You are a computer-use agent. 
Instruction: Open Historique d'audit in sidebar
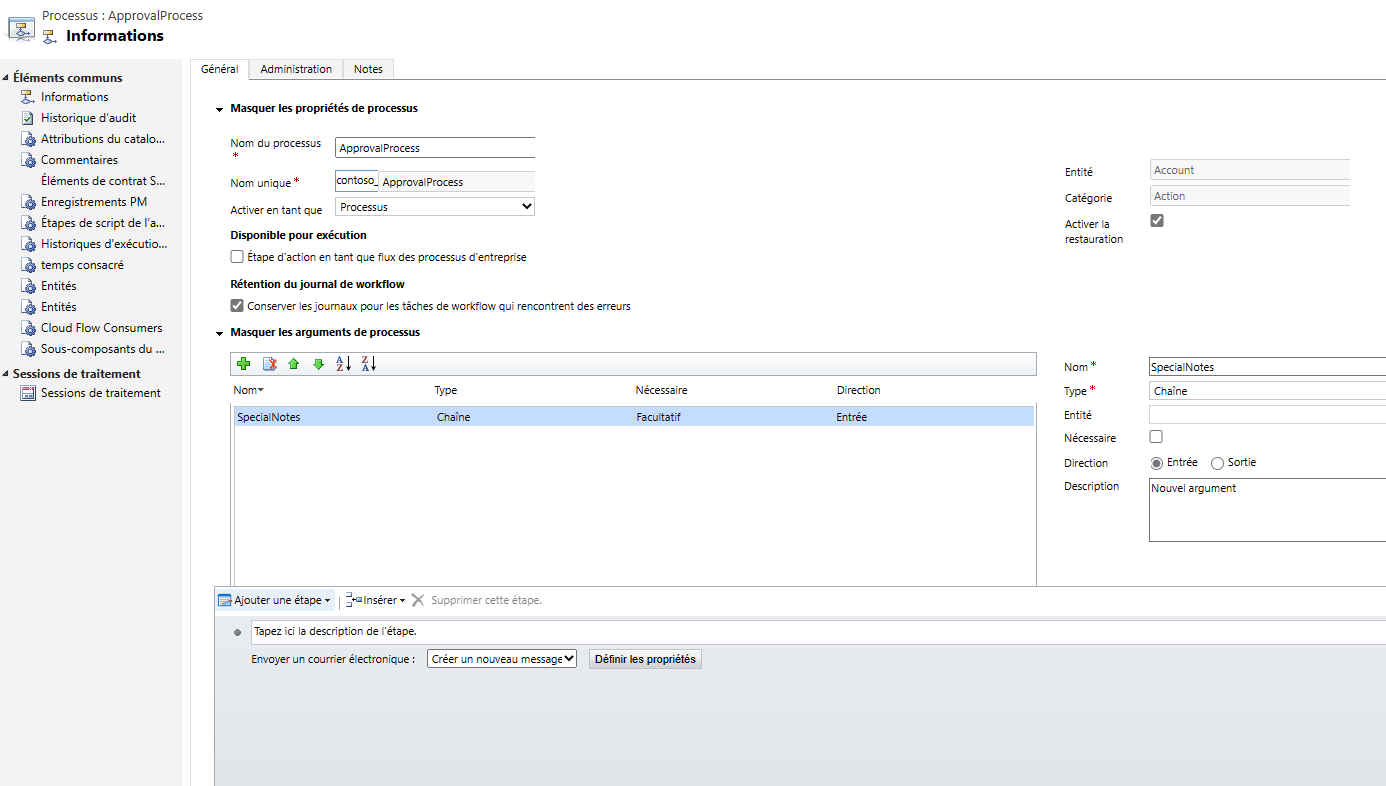[x=88, y=118]
